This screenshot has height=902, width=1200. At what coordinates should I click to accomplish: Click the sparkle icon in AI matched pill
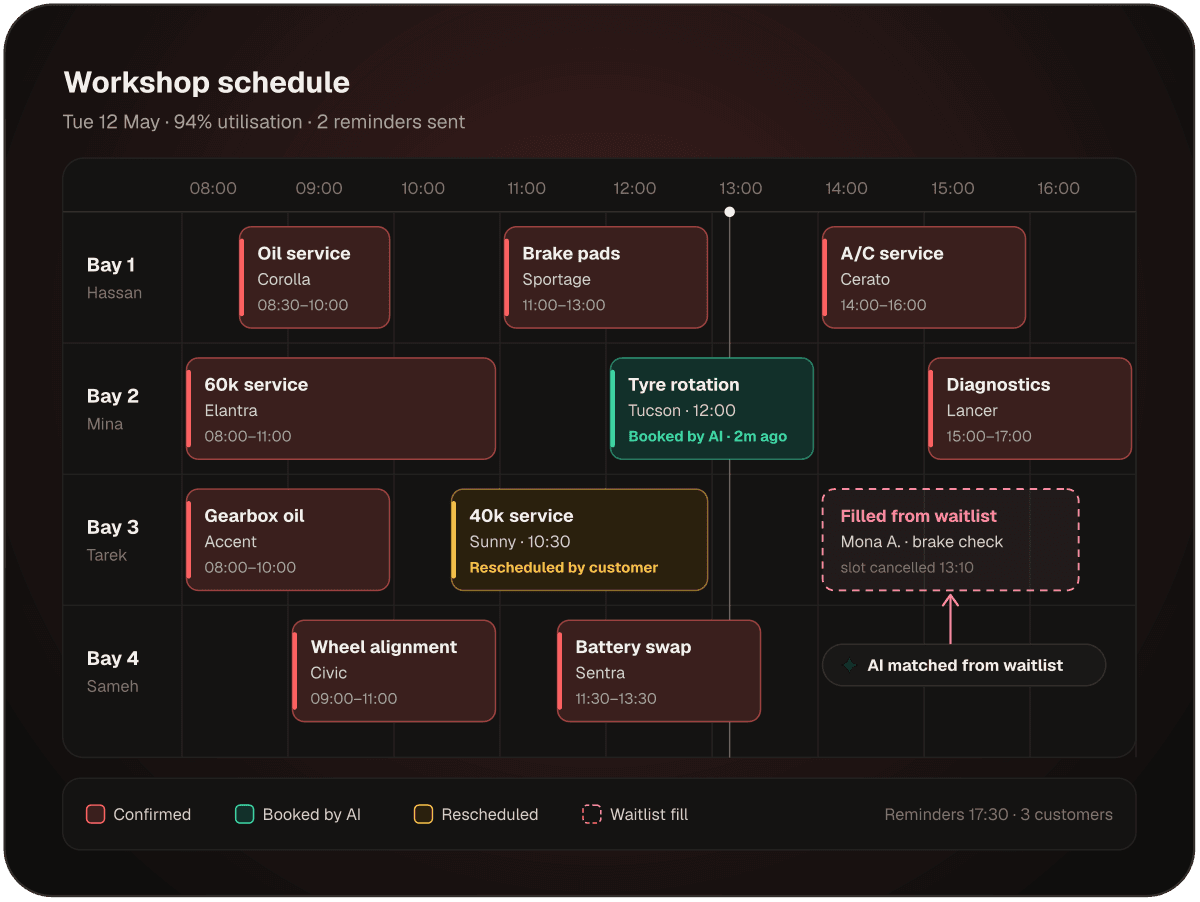(850, 665)
